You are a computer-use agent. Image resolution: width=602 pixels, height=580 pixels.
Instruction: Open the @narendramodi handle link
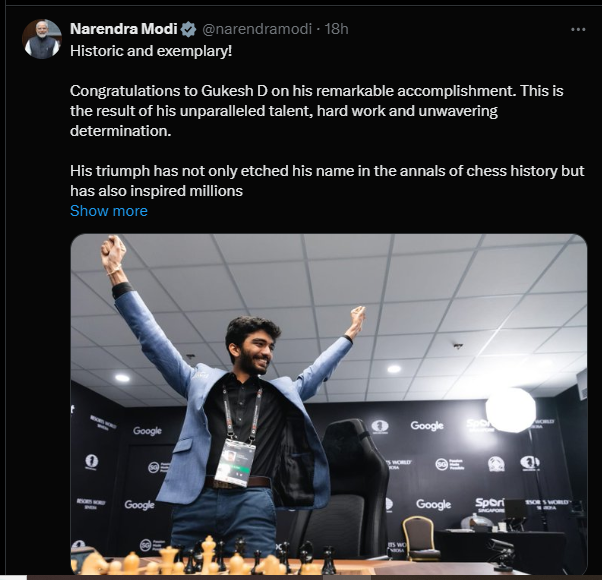(255, 29)
